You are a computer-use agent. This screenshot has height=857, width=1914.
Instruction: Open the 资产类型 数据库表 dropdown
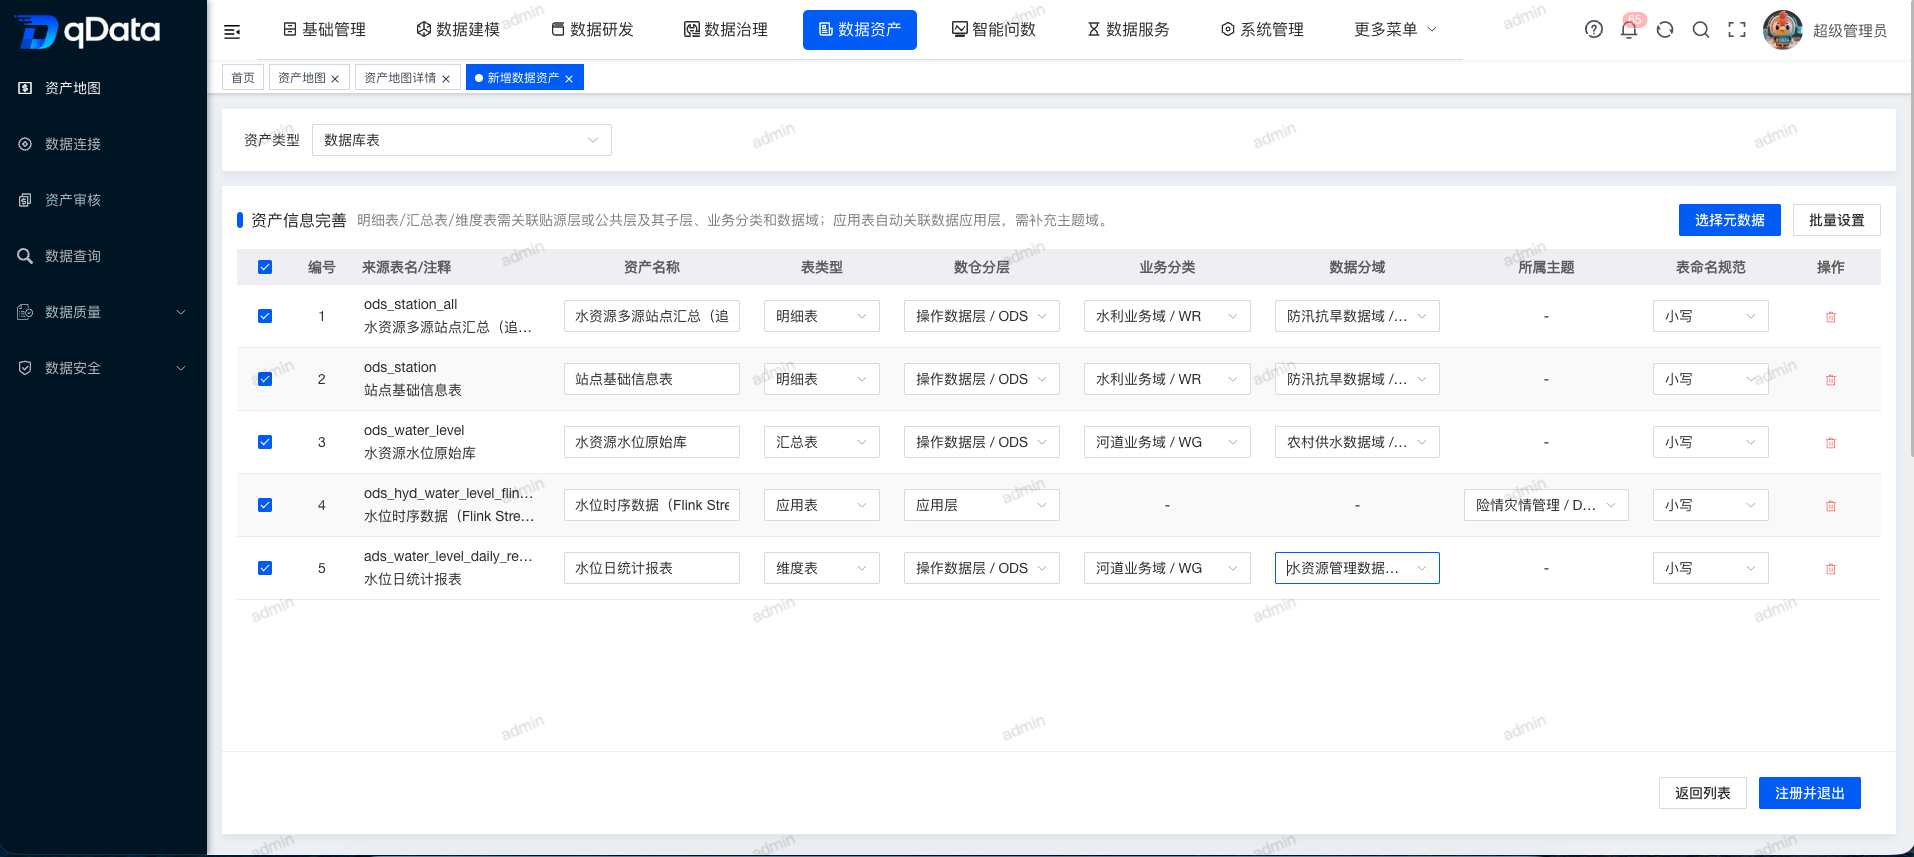click(x=462, y=140)
